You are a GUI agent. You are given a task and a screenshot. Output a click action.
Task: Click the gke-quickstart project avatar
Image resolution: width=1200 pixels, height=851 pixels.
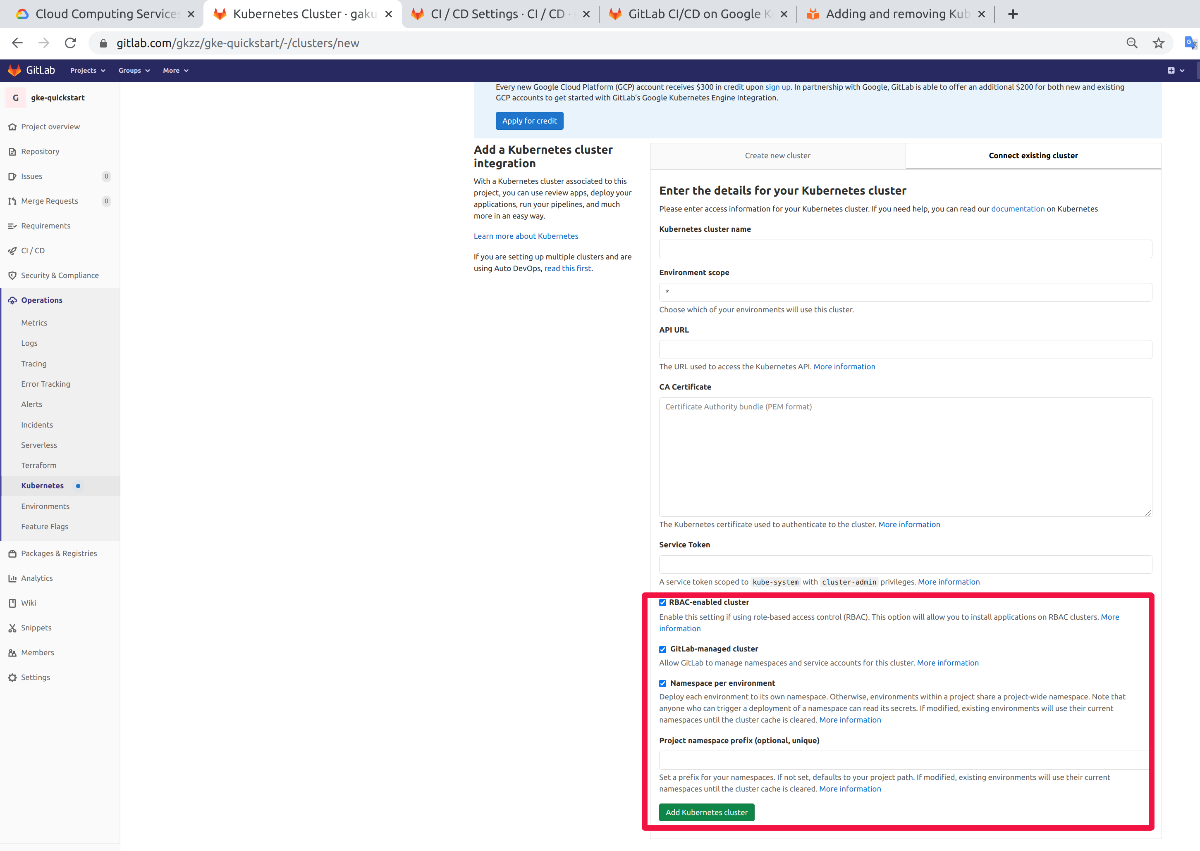[x=15, y=98]
